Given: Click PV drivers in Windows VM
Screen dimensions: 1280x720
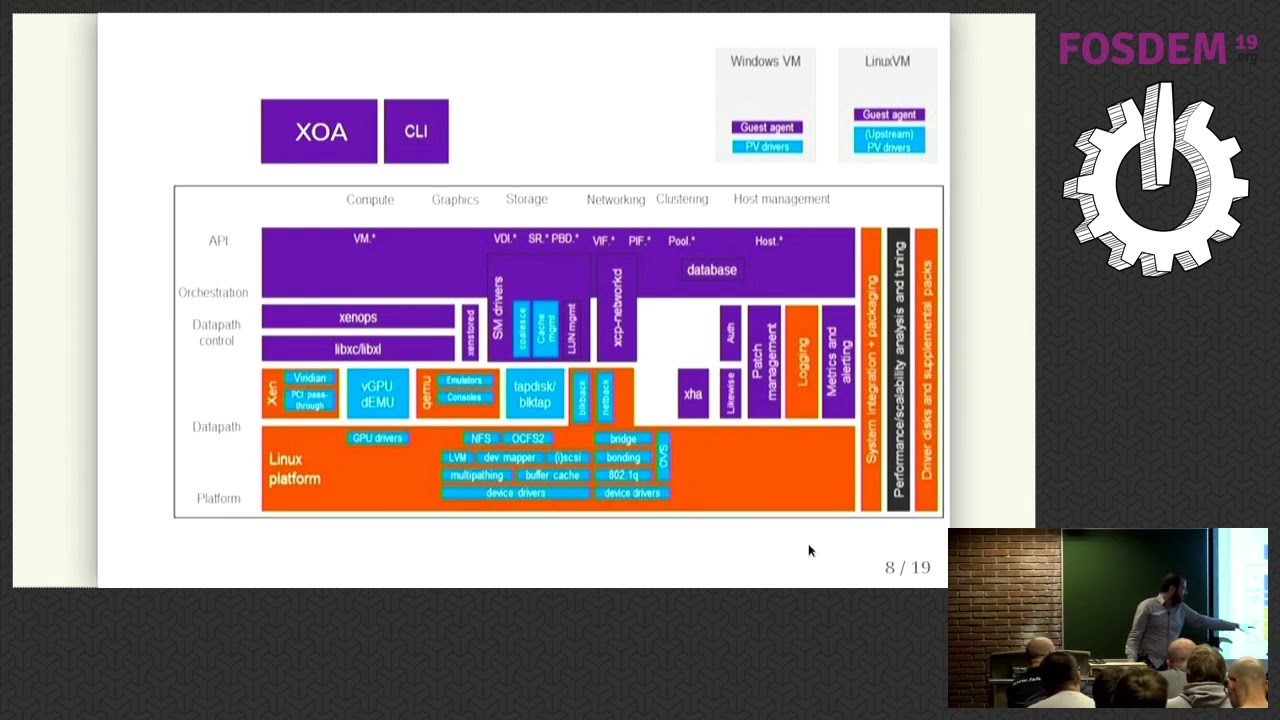Looking at the screenshot, I should (x=767, y=146).
